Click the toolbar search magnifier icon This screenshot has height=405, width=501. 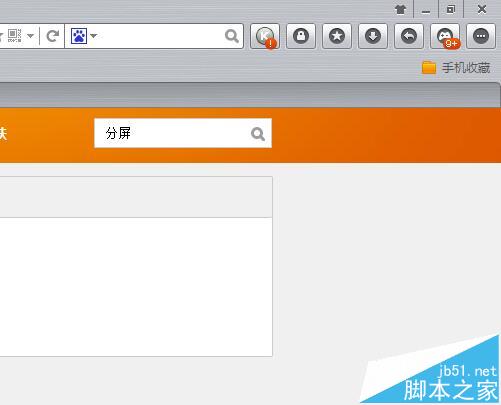click(232, 36)
